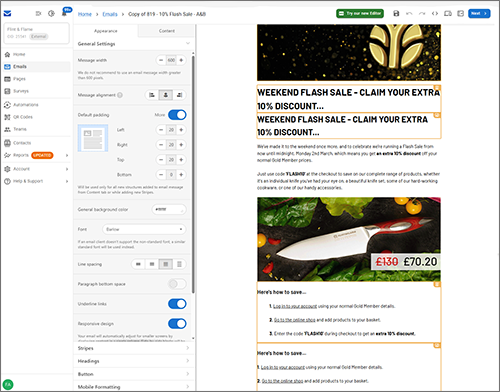The image size is (500, 392).
Task: Align message to the right
Action: point(179,95)
